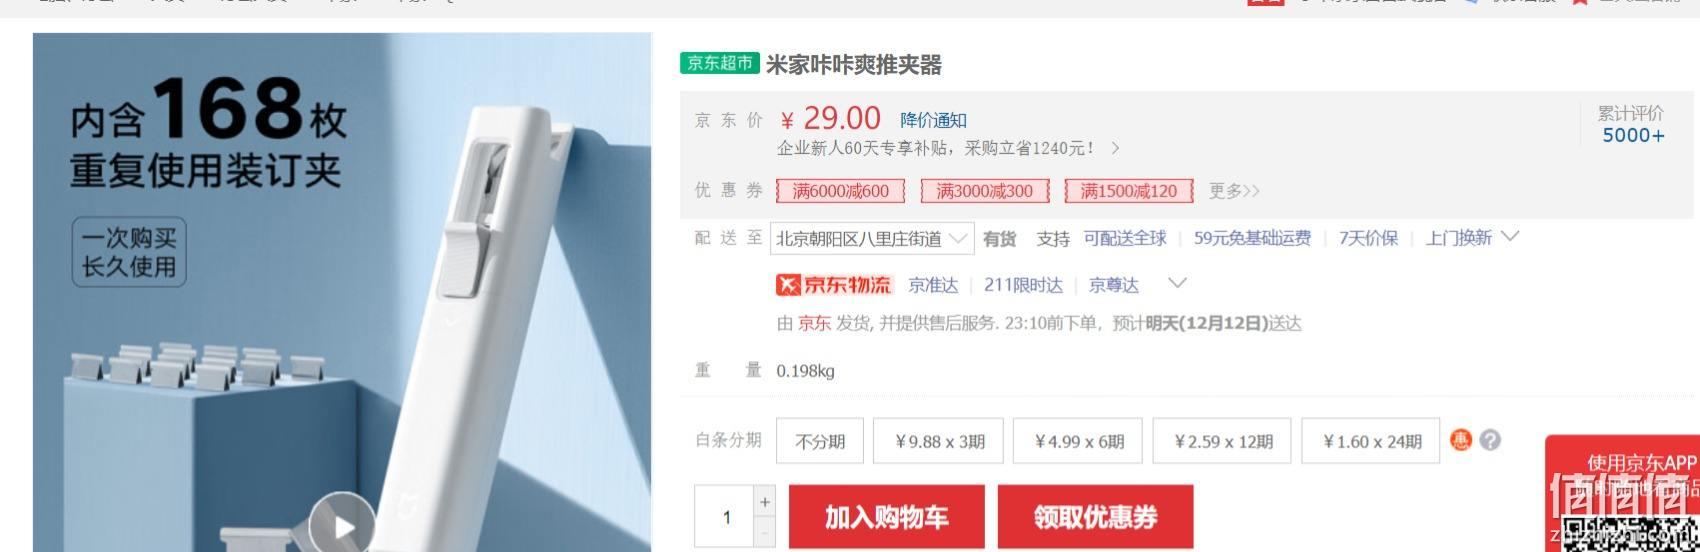Click the 京东超市 green badge

(x=720, y=63)
